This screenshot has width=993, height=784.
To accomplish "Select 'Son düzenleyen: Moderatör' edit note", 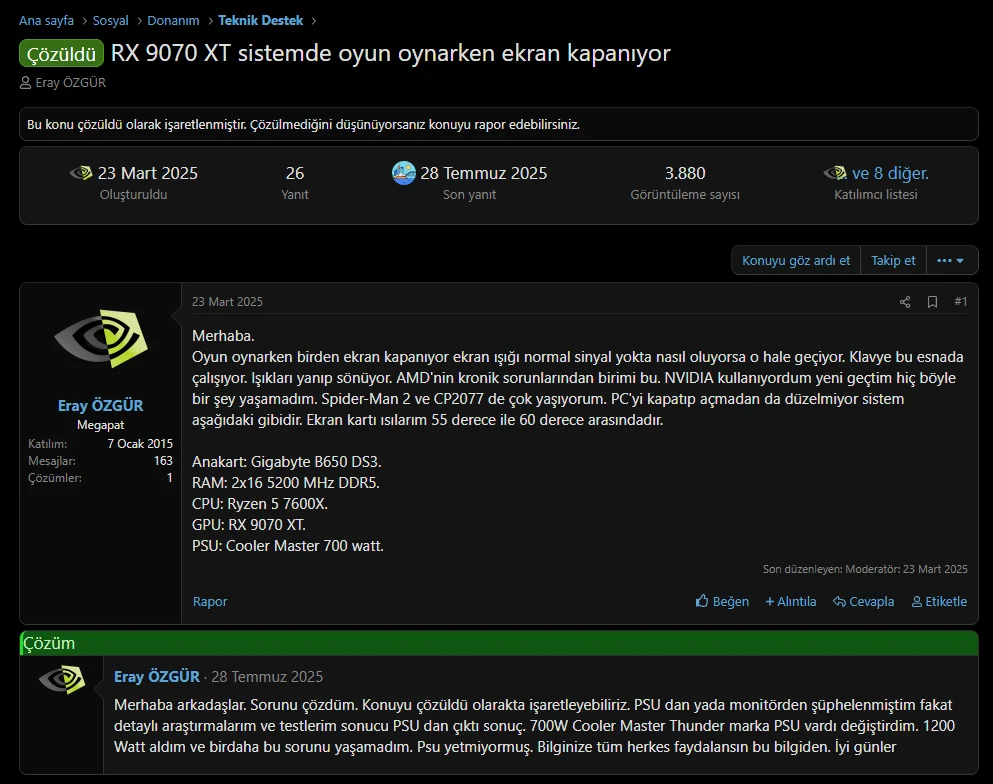I will click(x=865, y=569).
